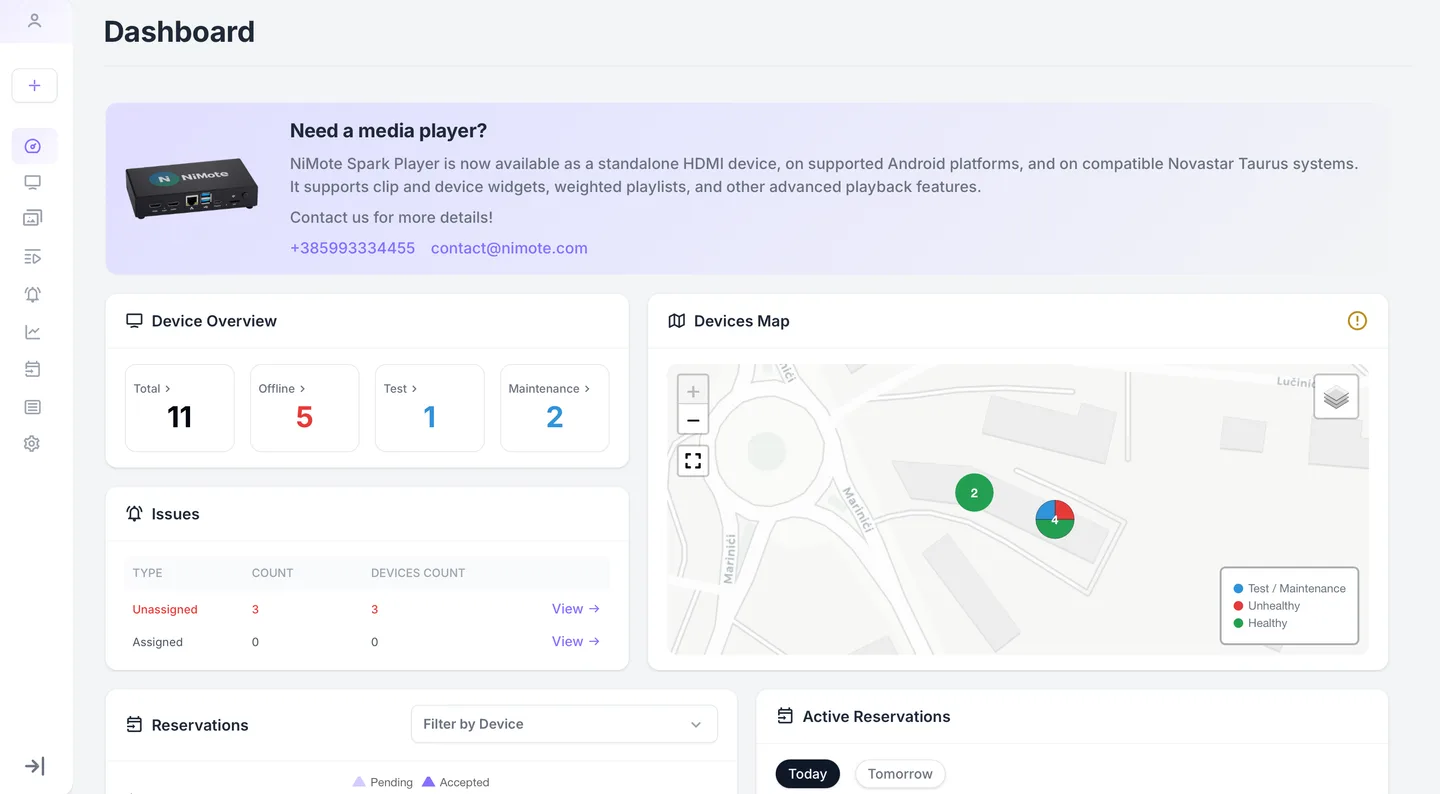
Task: Call the phone number +385993334455
Action: tap(352, 248)
